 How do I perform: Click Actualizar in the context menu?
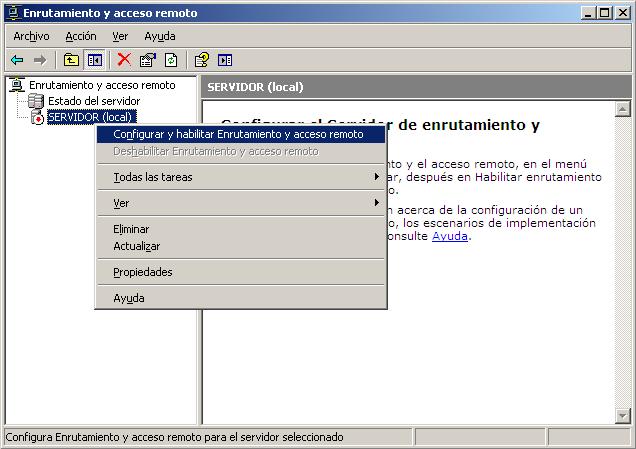[x=136, y=246]
